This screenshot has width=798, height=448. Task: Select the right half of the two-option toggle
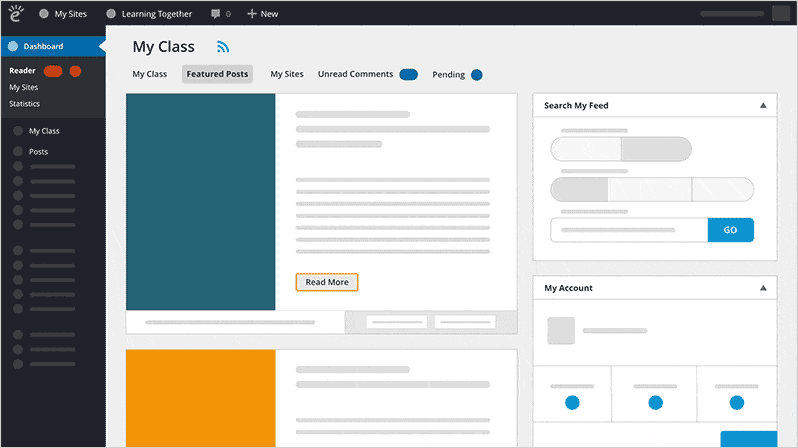657,149
